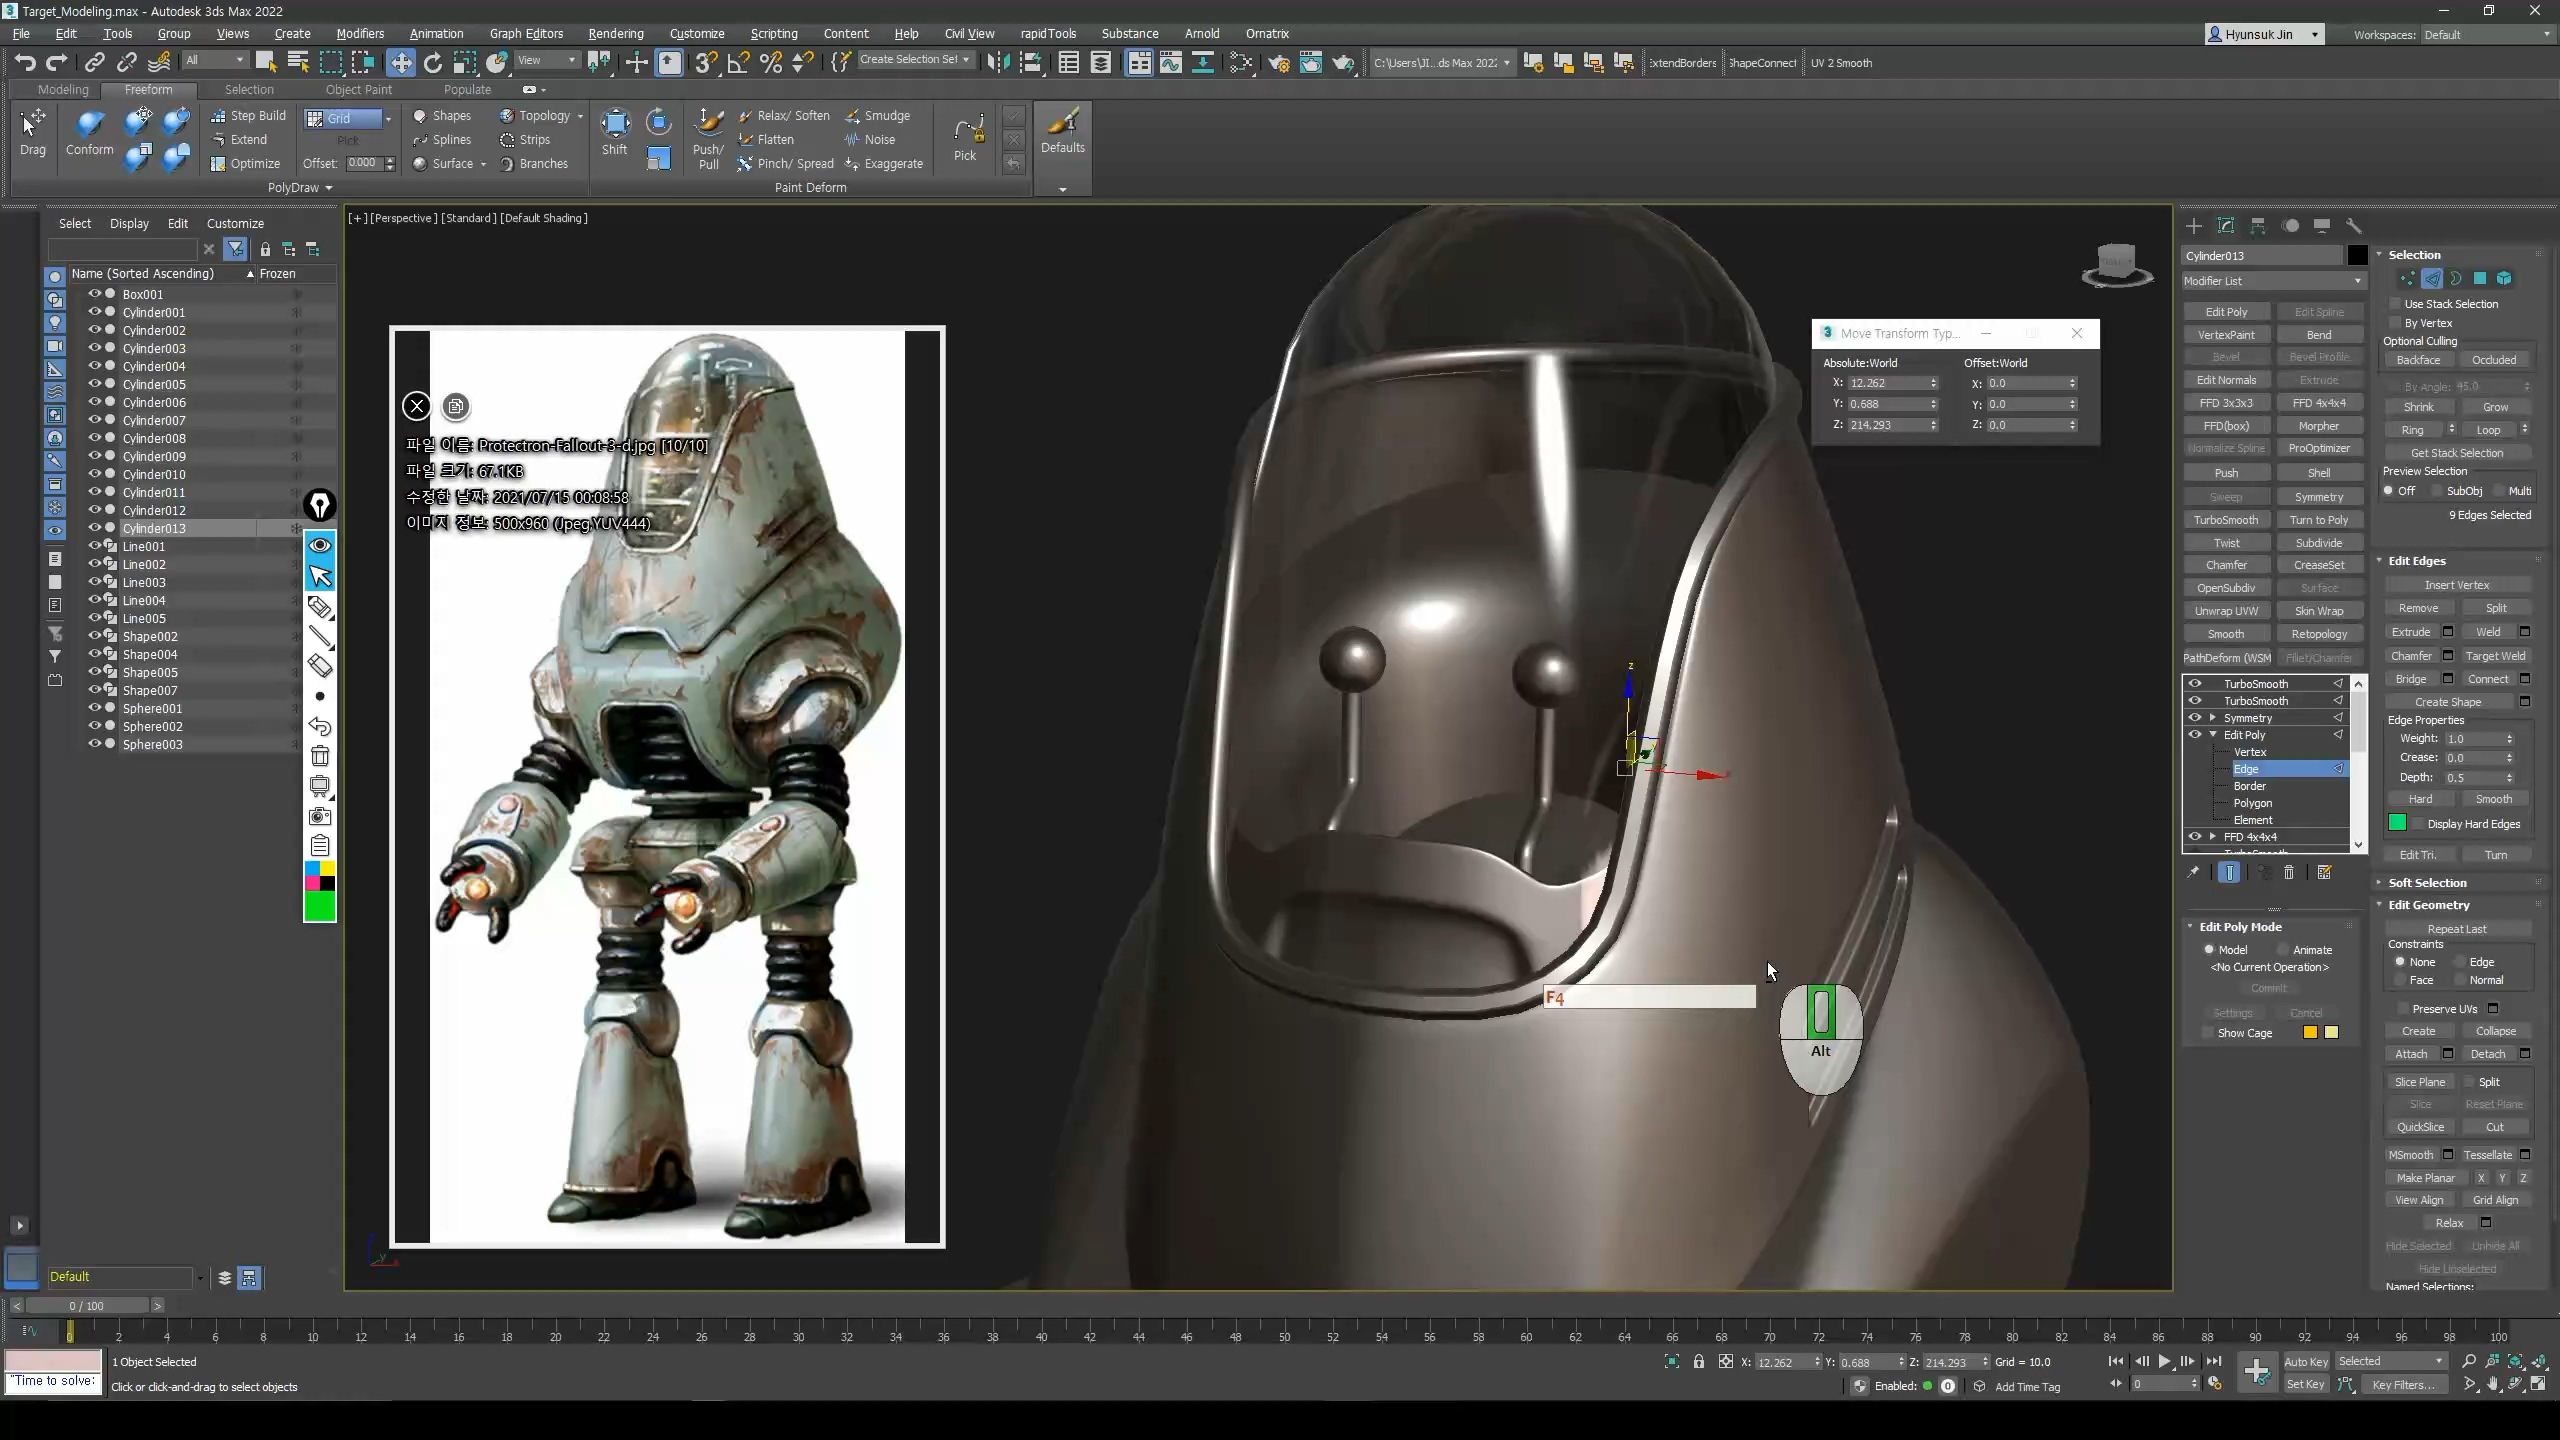Click the Angle Snap toggle icon

coord(738,63)
